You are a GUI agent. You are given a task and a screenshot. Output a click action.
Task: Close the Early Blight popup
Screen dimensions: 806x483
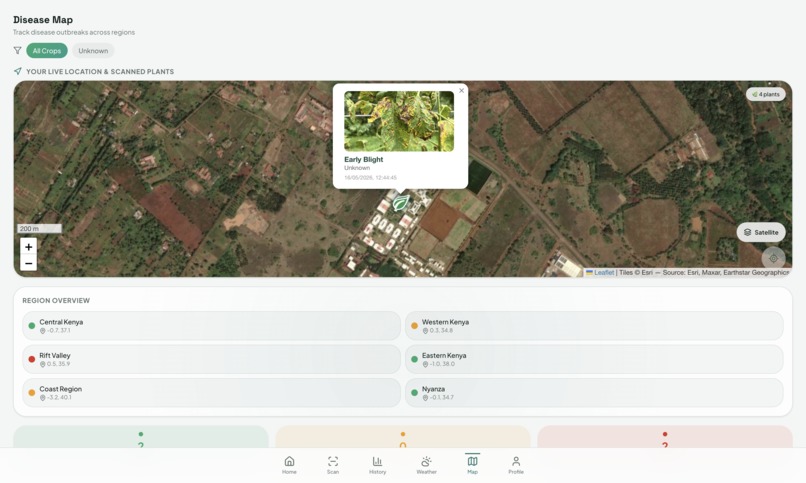coord(461,90)
